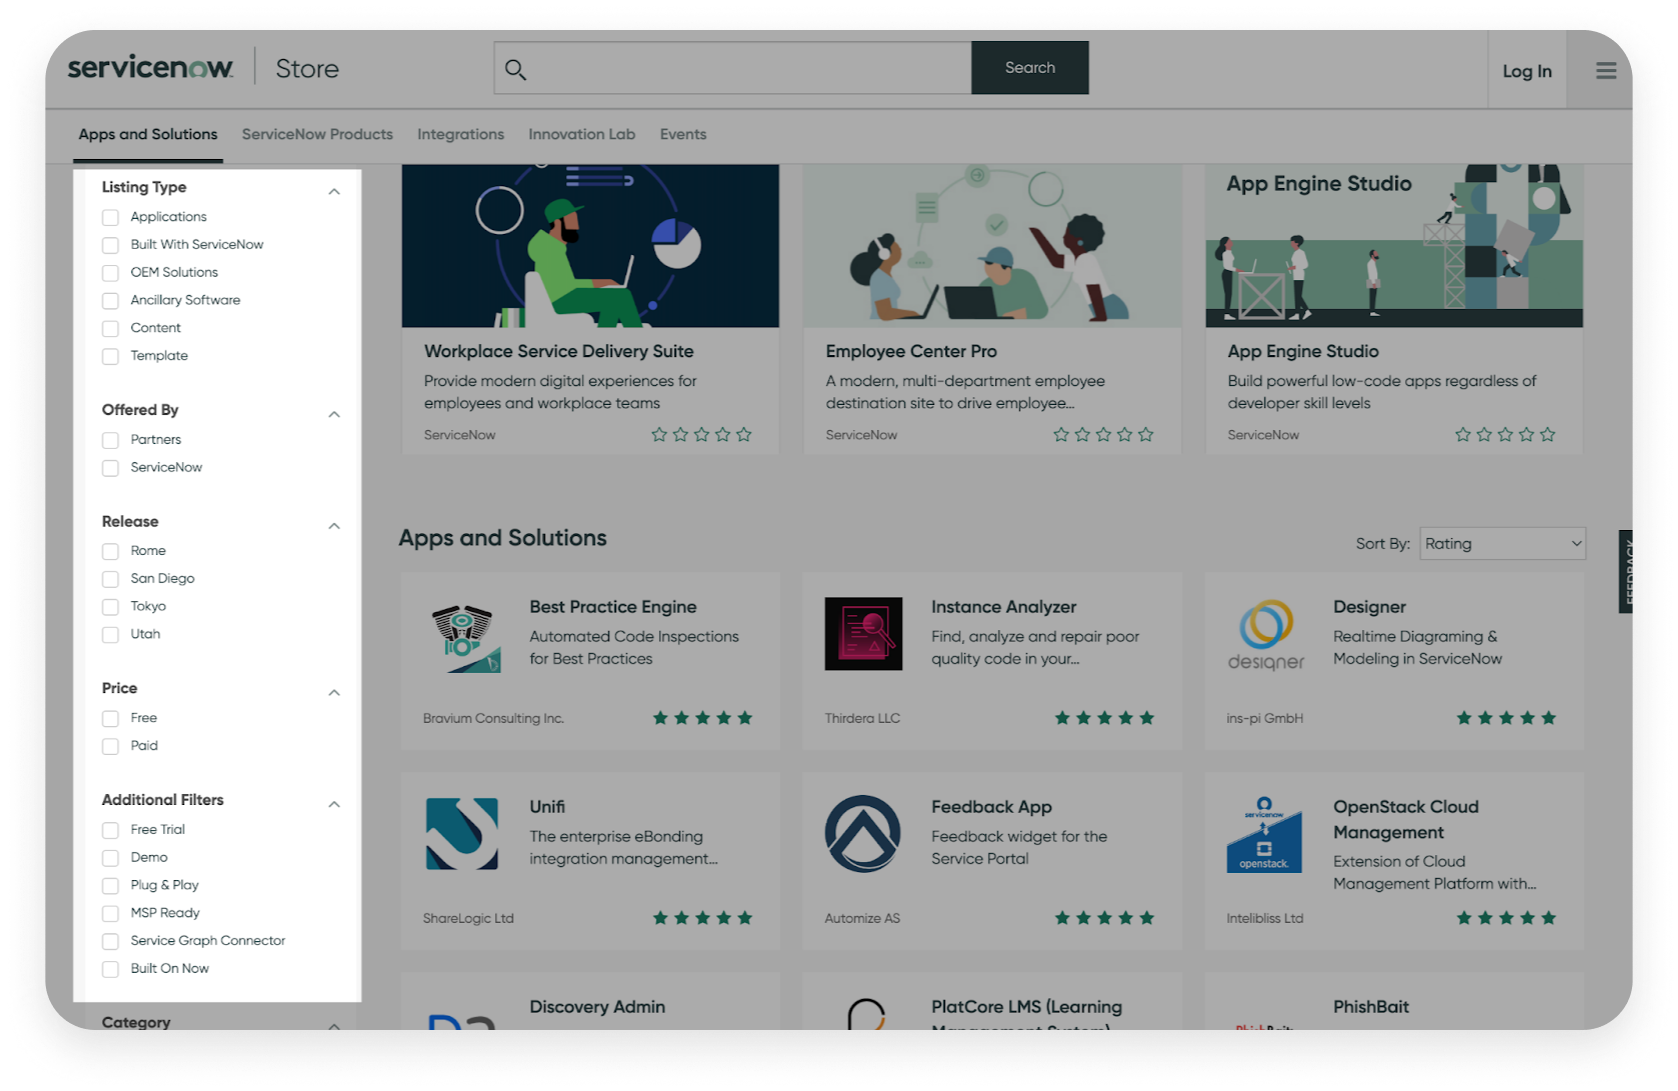Collapse the Offered By filter section
This screenshot has width=1678, height=1091.
click(335, 413)
